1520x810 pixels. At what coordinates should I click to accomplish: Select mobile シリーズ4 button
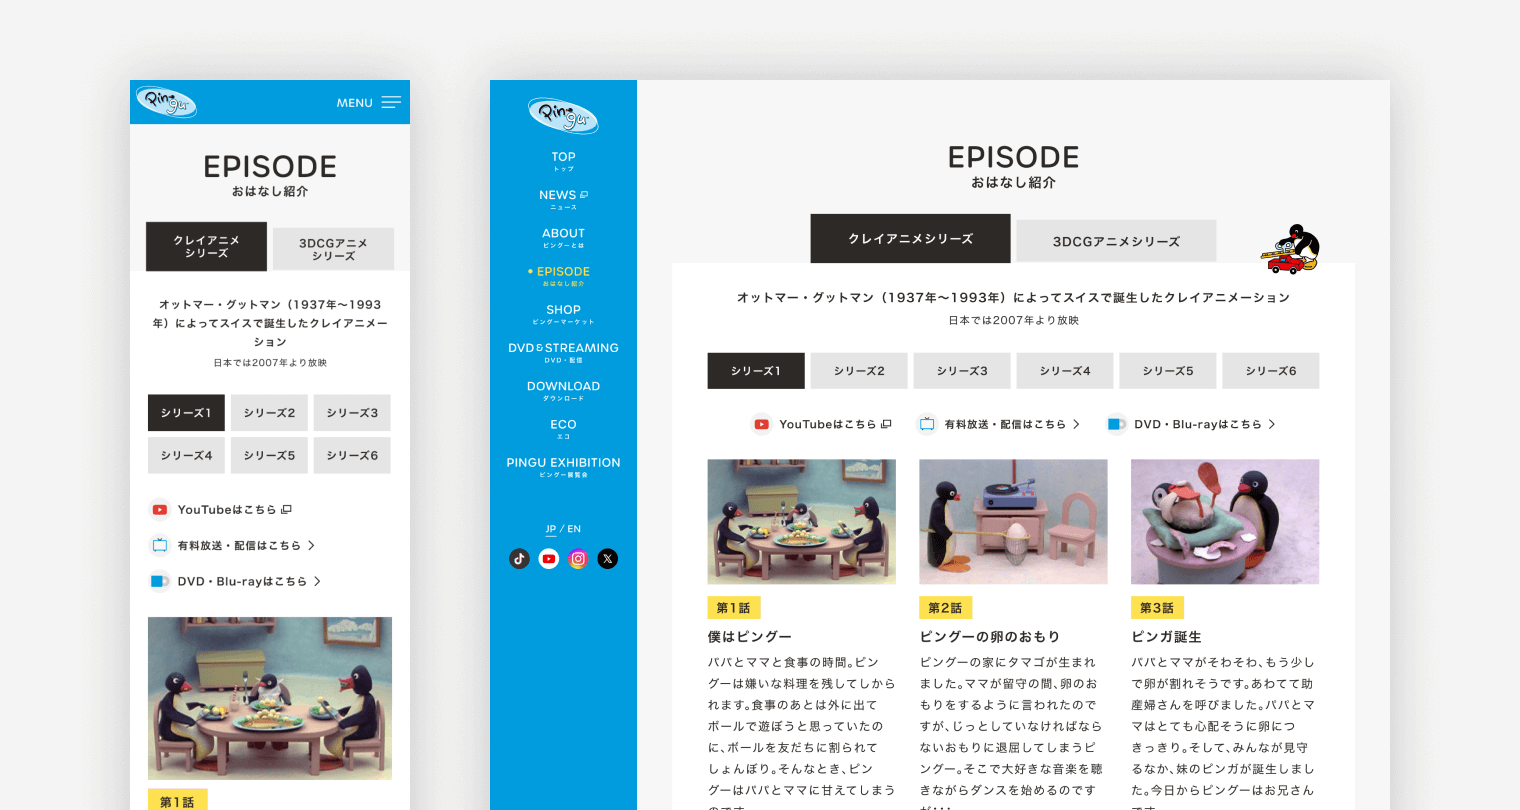[186, 455]
